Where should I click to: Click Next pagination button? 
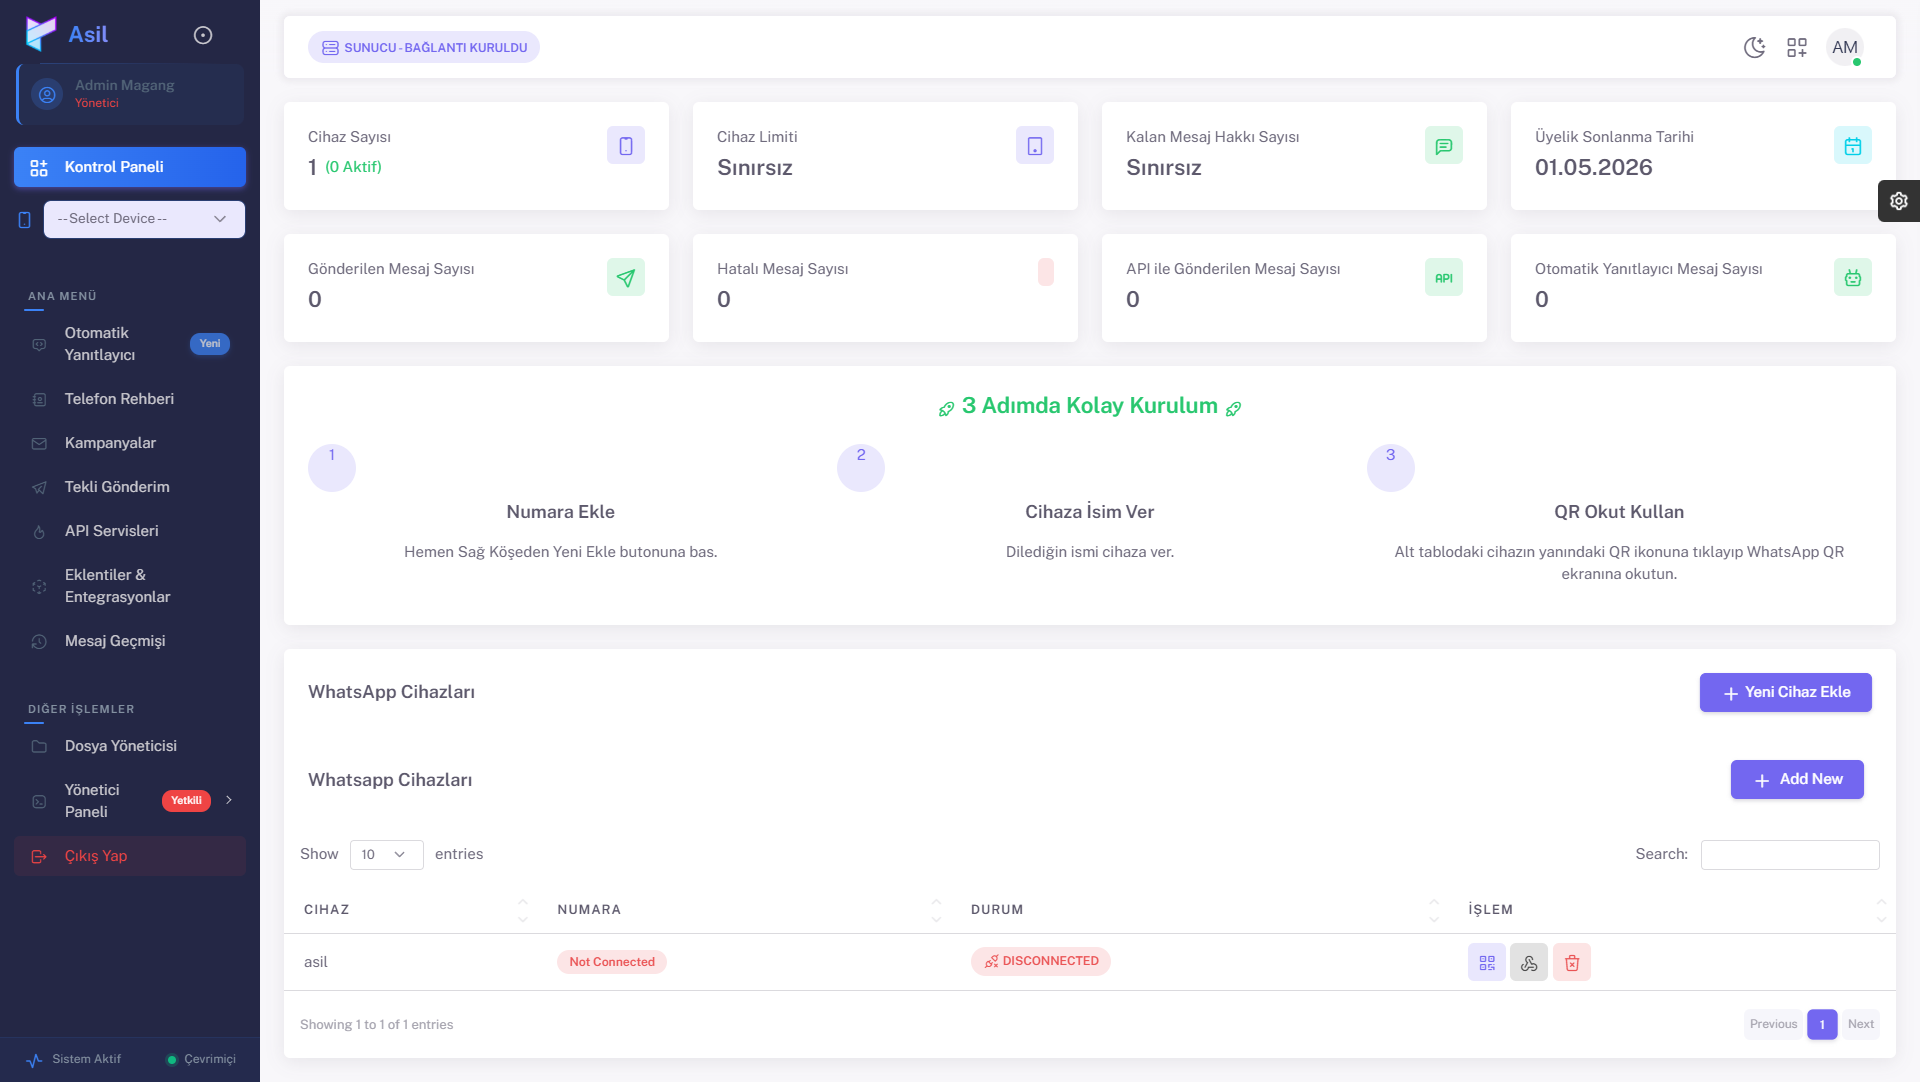coord(1861,1024)
